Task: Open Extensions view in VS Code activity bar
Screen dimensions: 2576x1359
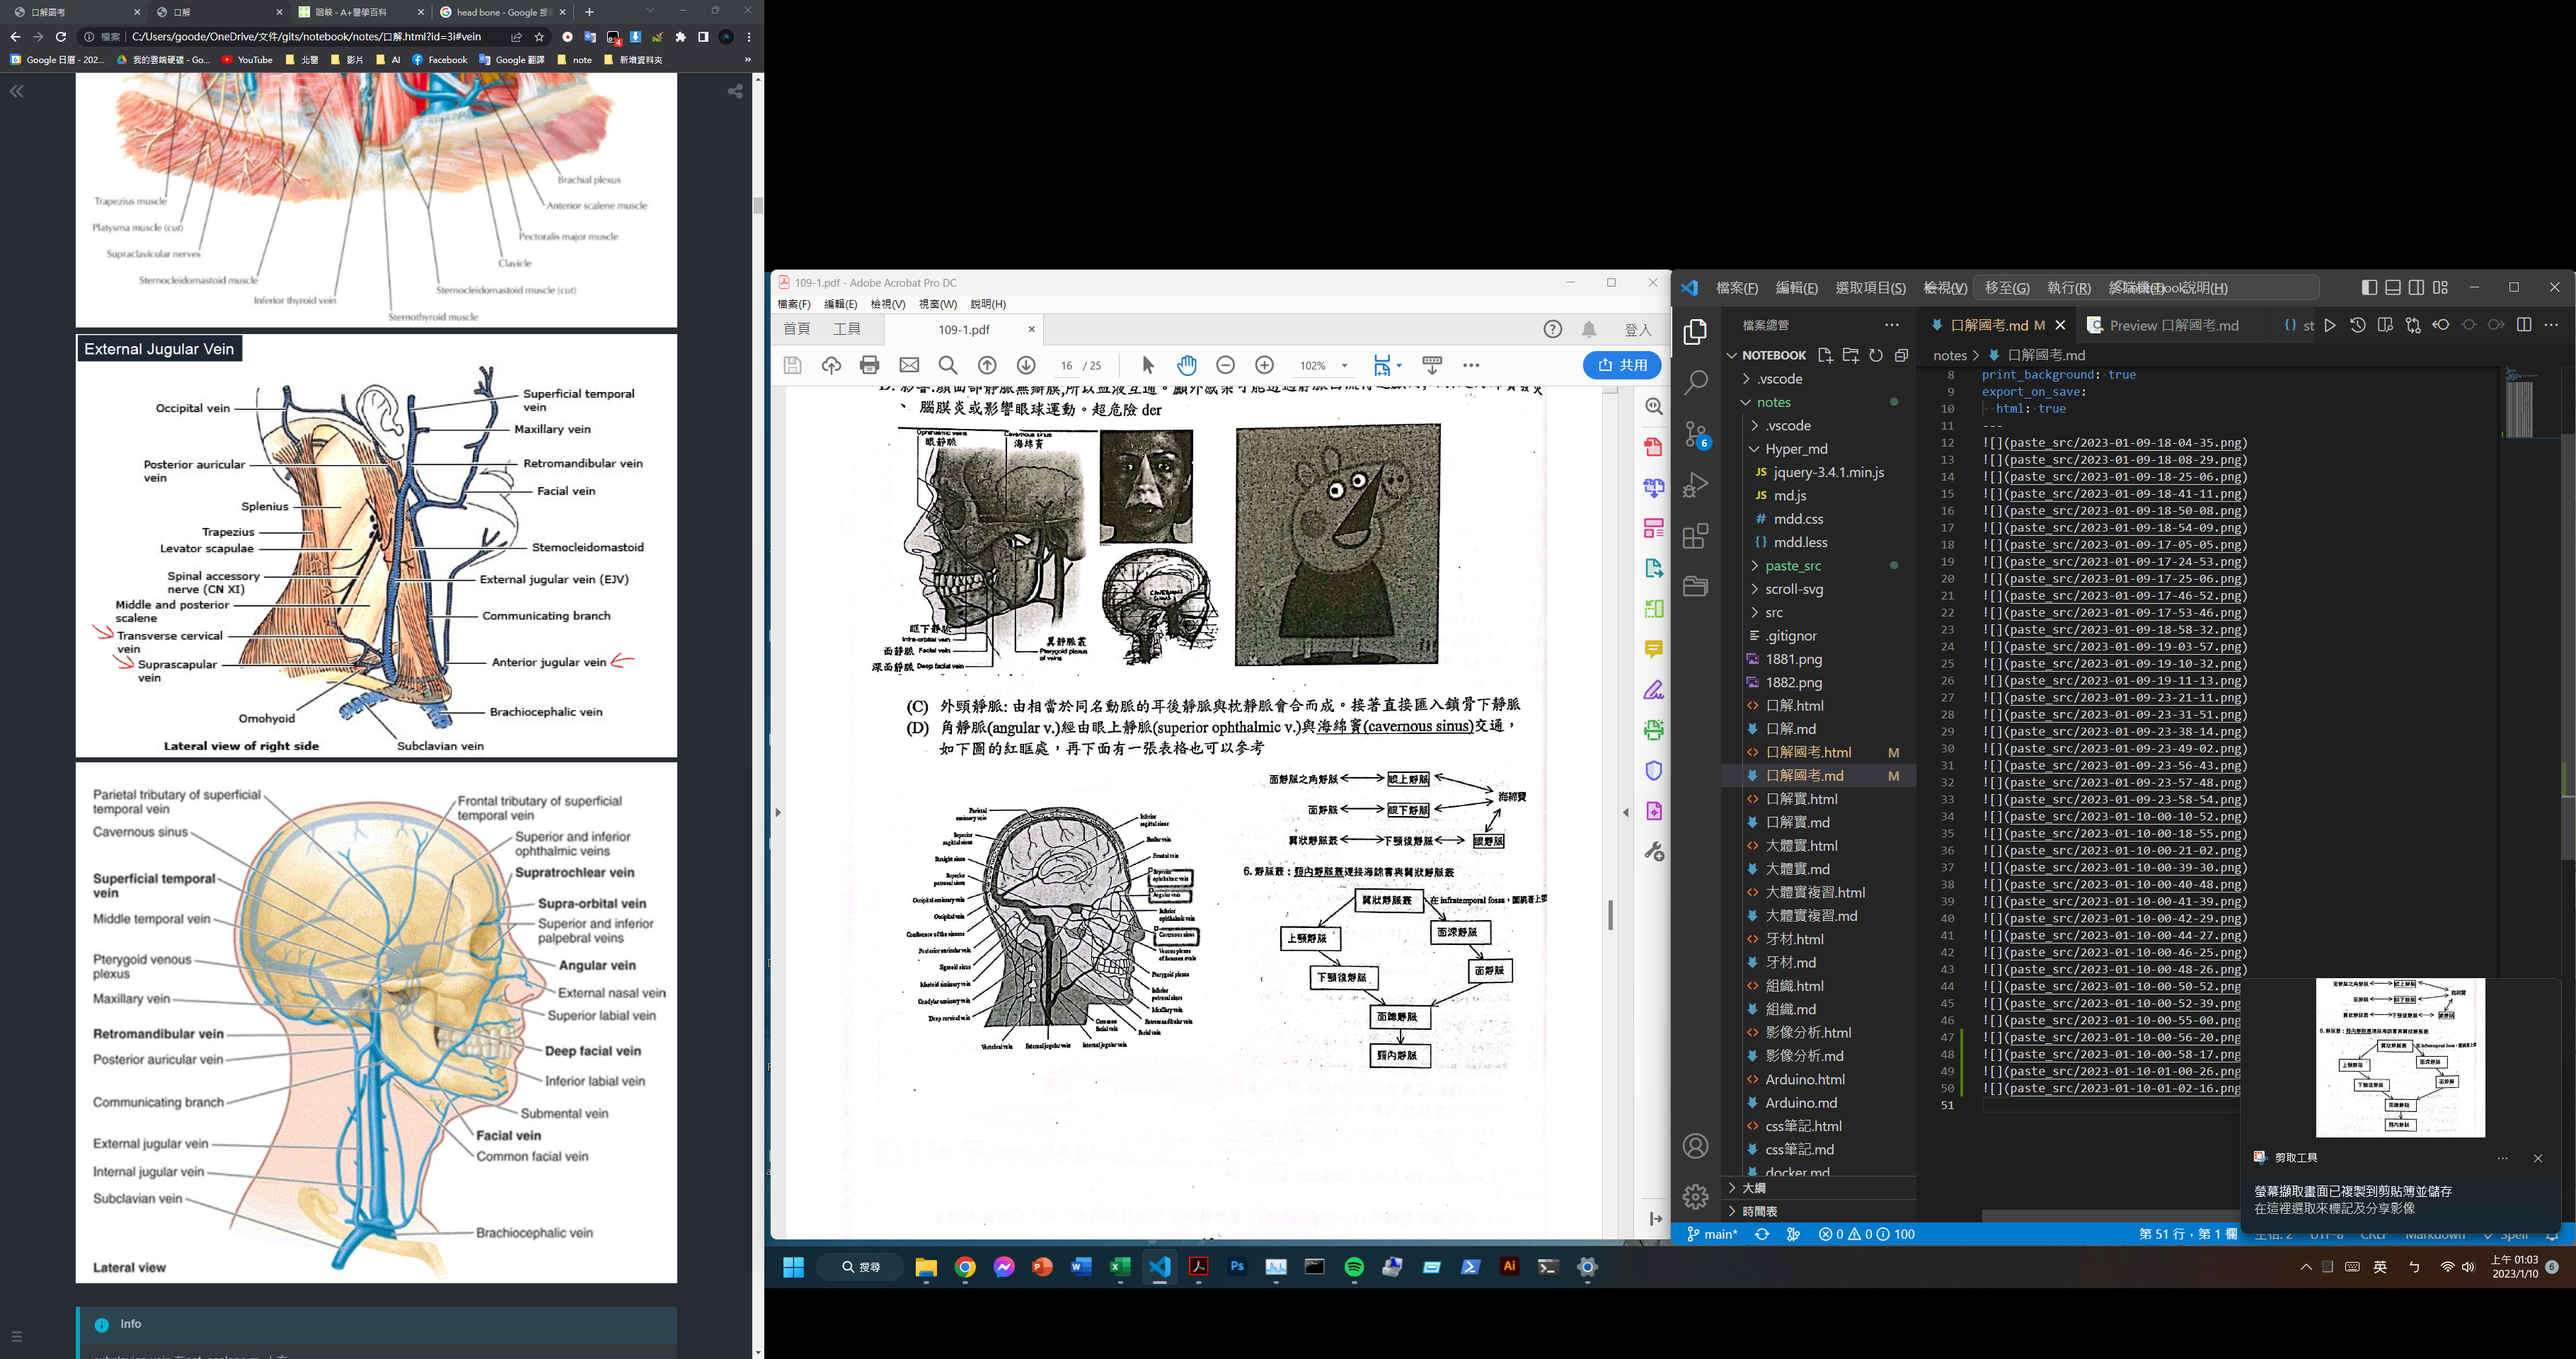Action: 1696,536
